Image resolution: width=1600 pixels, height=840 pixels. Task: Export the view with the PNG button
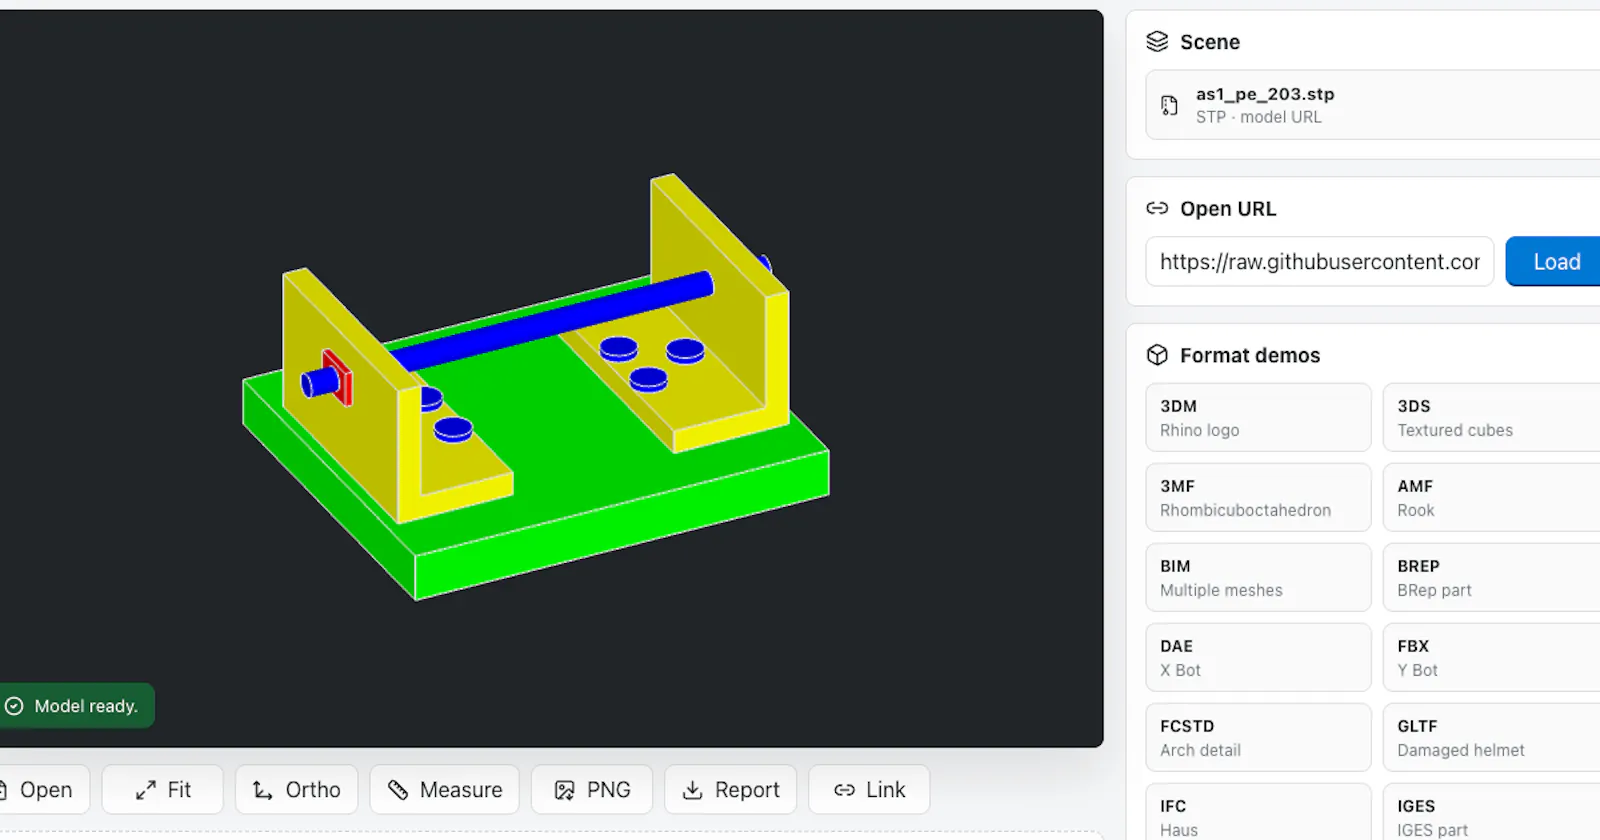(x=592, y=790)
